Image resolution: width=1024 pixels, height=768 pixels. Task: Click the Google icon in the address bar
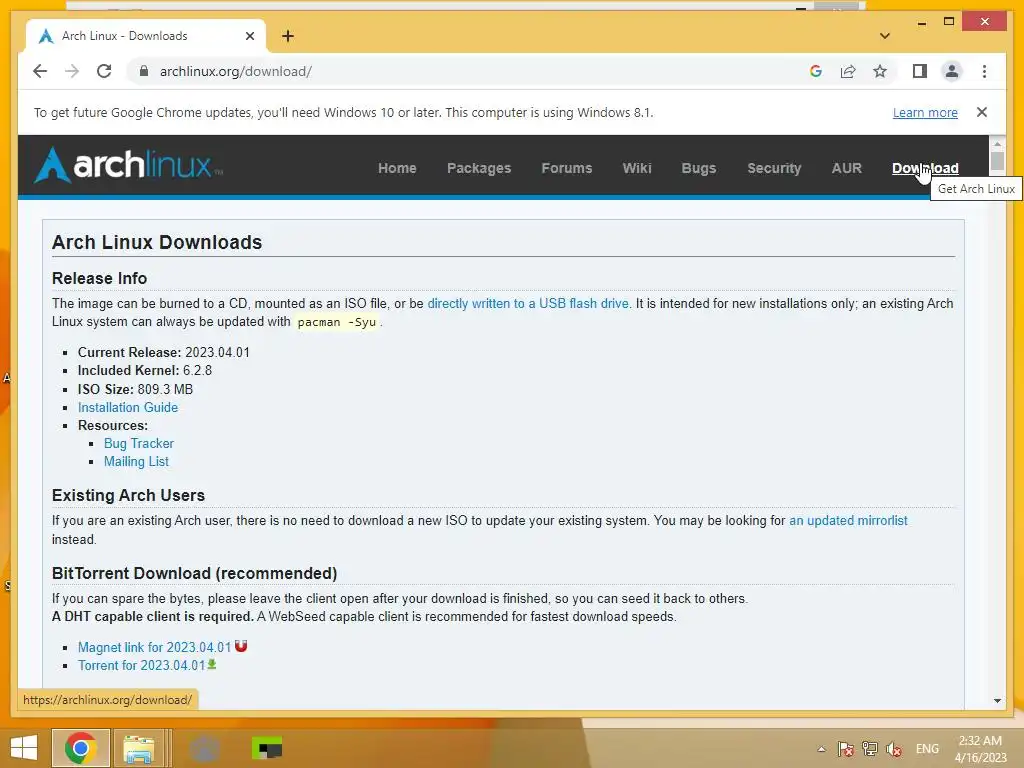pos(816,71)
